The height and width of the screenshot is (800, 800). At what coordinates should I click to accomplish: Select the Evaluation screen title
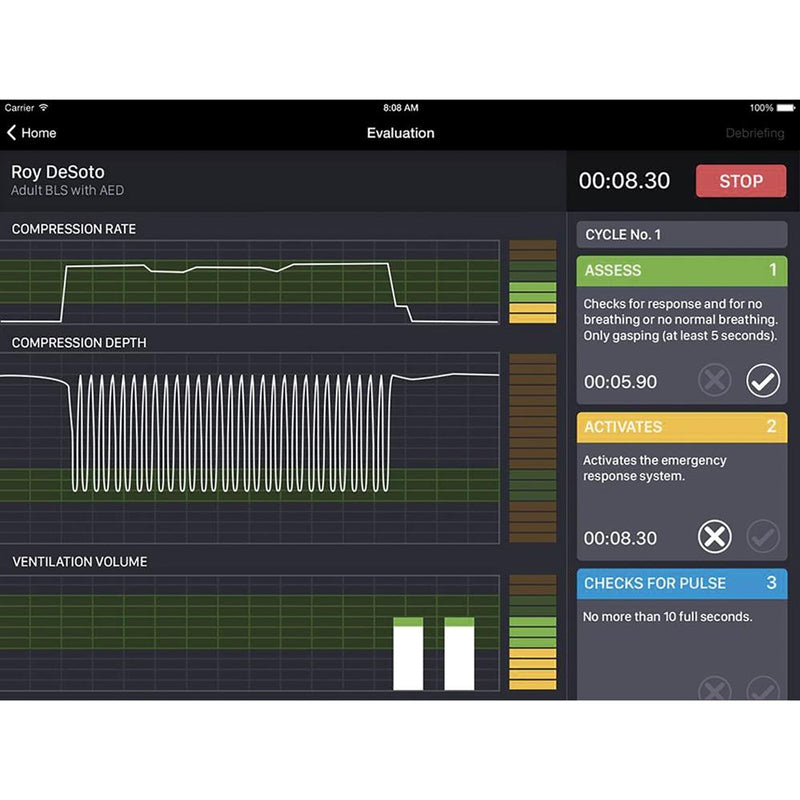pyautogui.click(x=400, y=132)
